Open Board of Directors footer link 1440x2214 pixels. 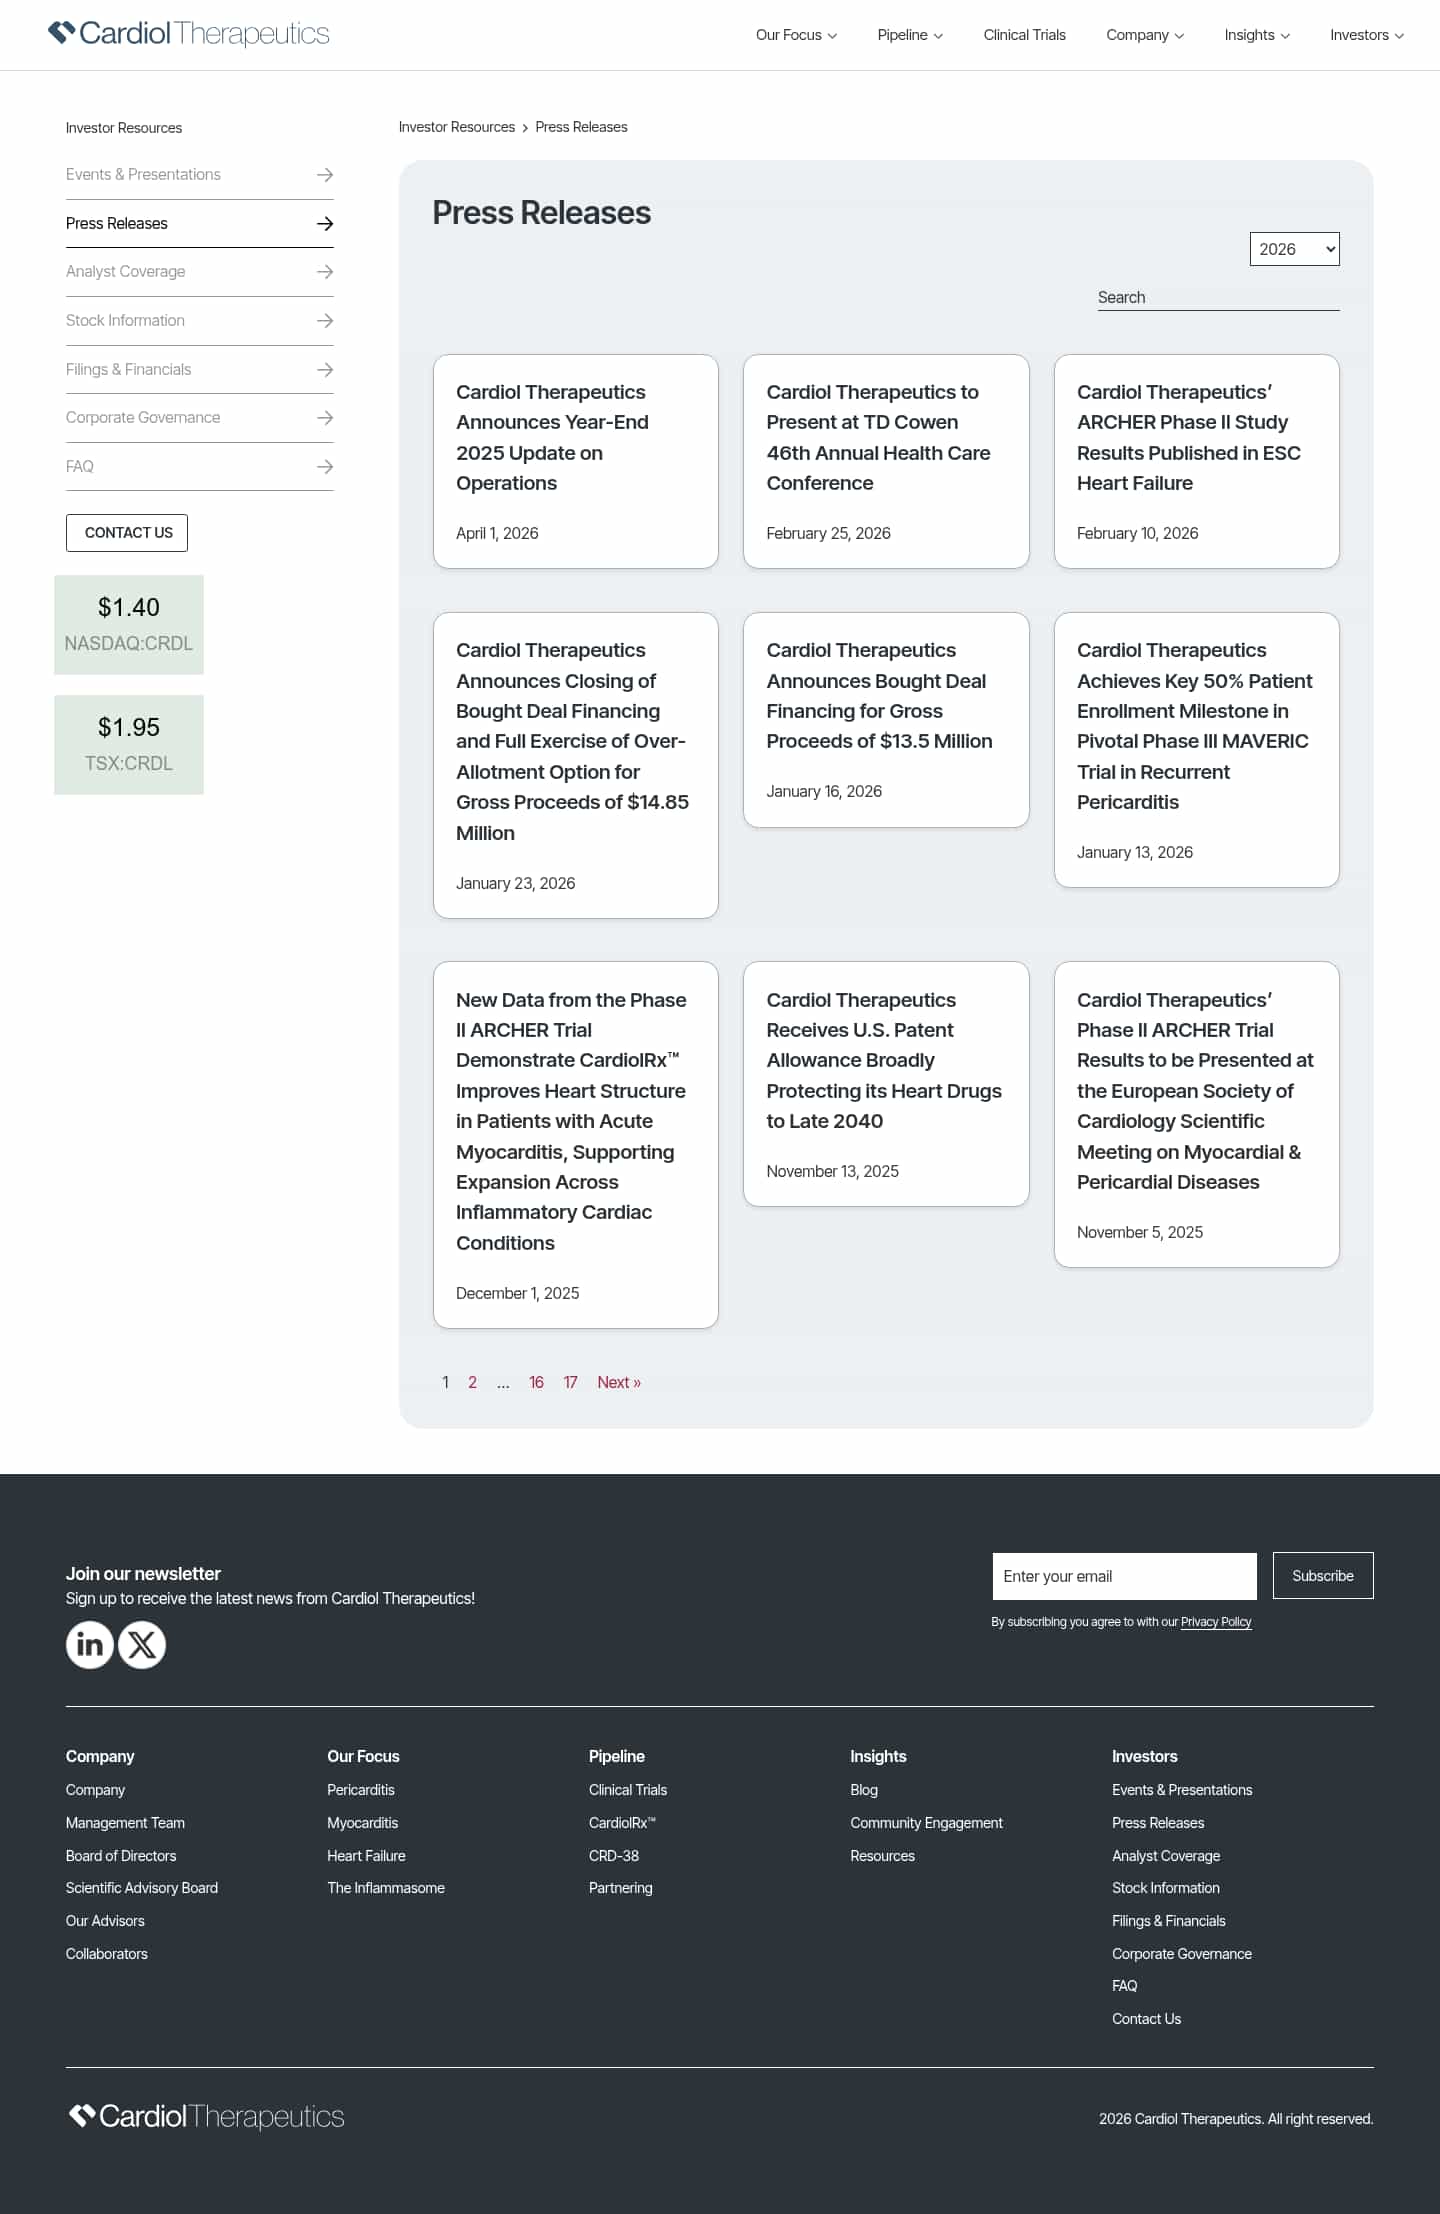tap(121, 1856)
